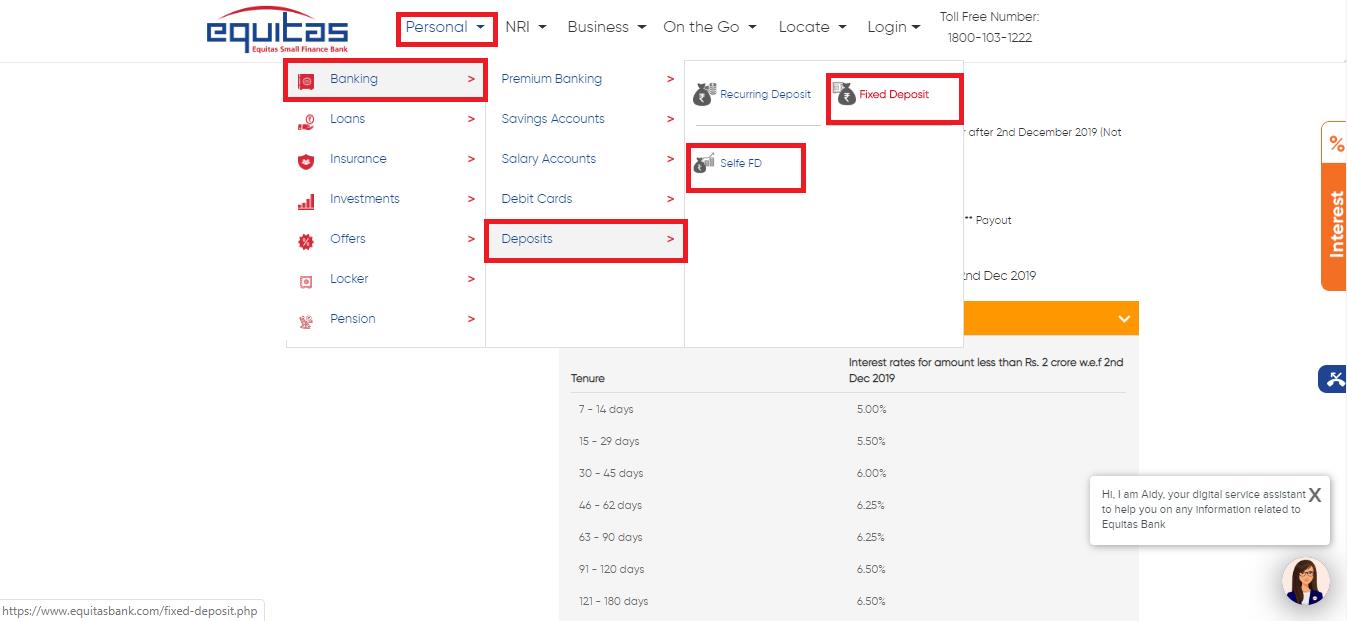The width and height of the screenshot is (1347, 621).
Task: Select Selfe FD from deposits
Action: click(740, 163)
